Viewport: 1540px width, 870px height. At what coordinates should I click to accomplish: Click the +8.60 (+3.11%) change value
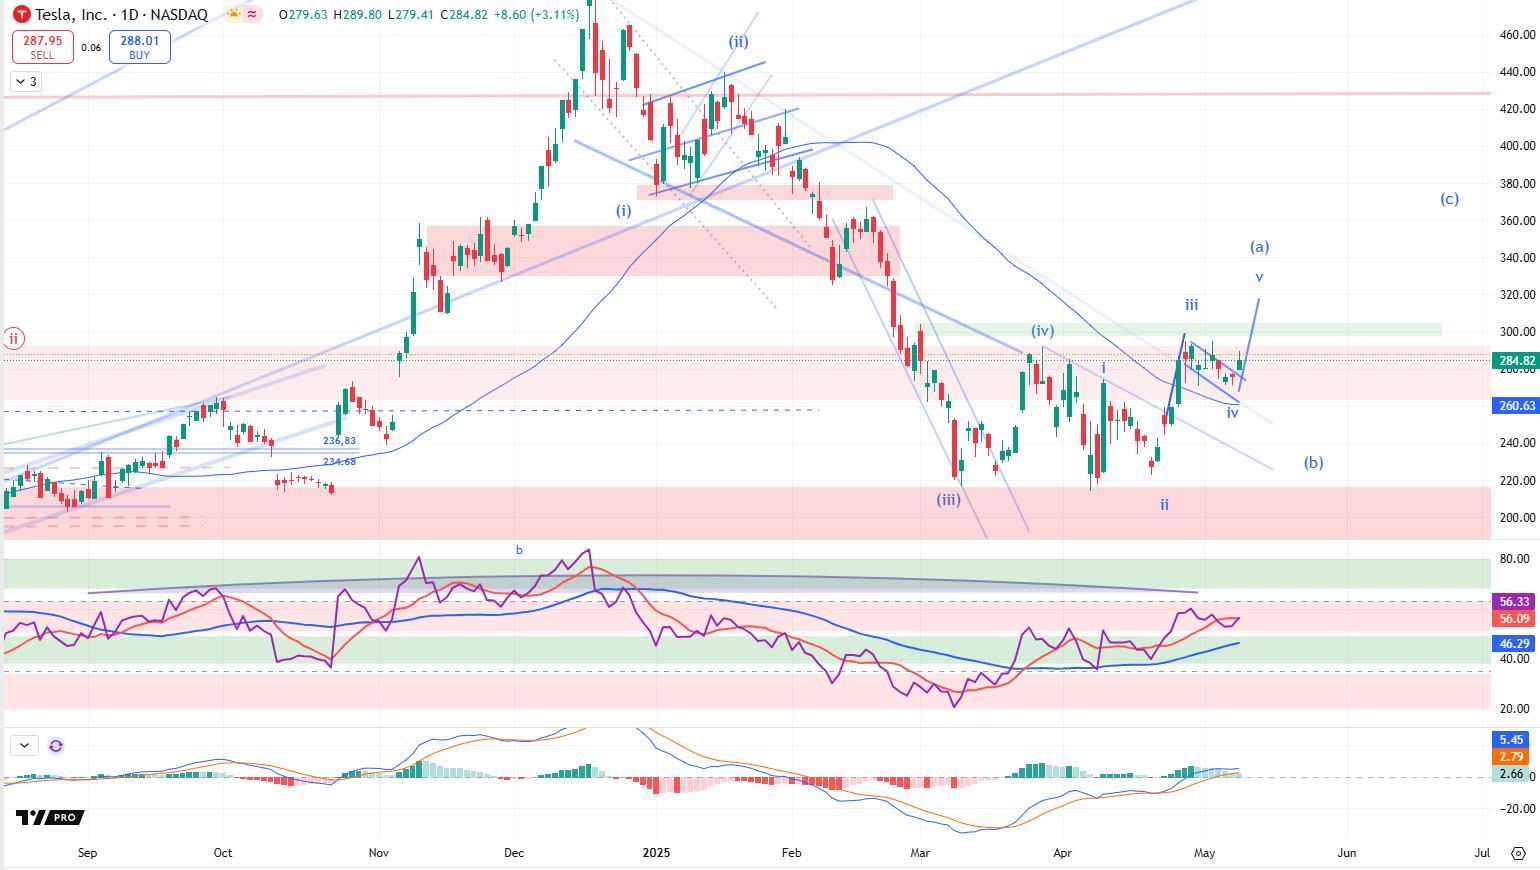(536, 15)
